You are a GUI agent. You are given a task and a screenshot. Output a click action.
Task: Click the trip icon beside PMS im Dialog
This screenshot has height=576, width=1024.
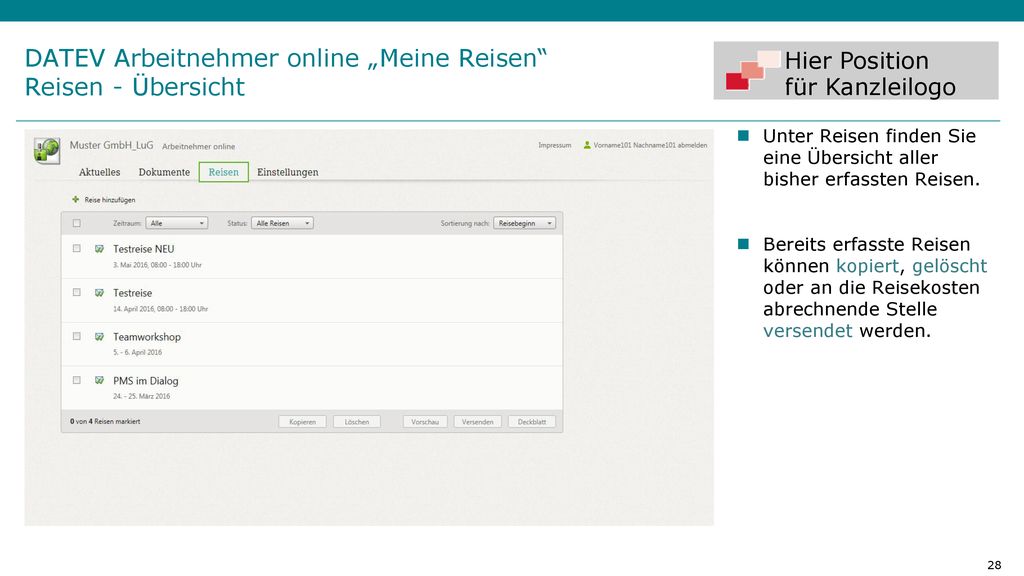click(99, 380)
